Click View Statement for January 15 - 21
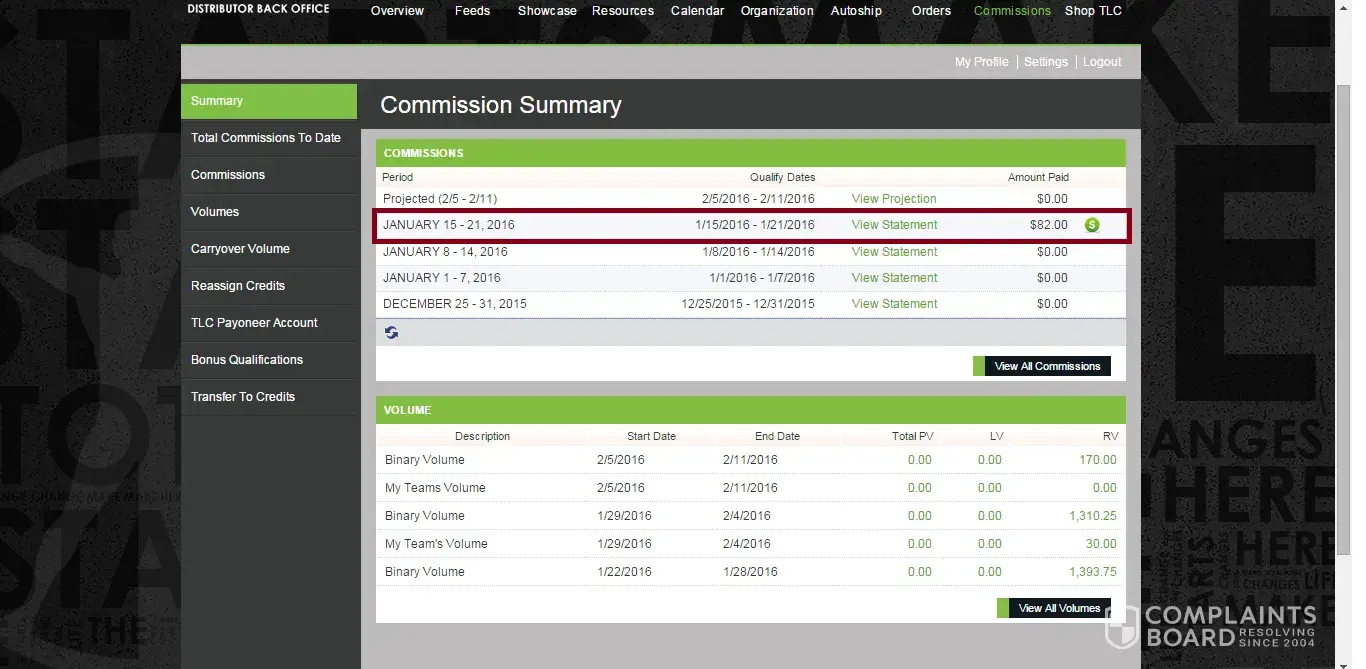The width and height of the screenshot is (1366, 669). [x=894, y=225]
